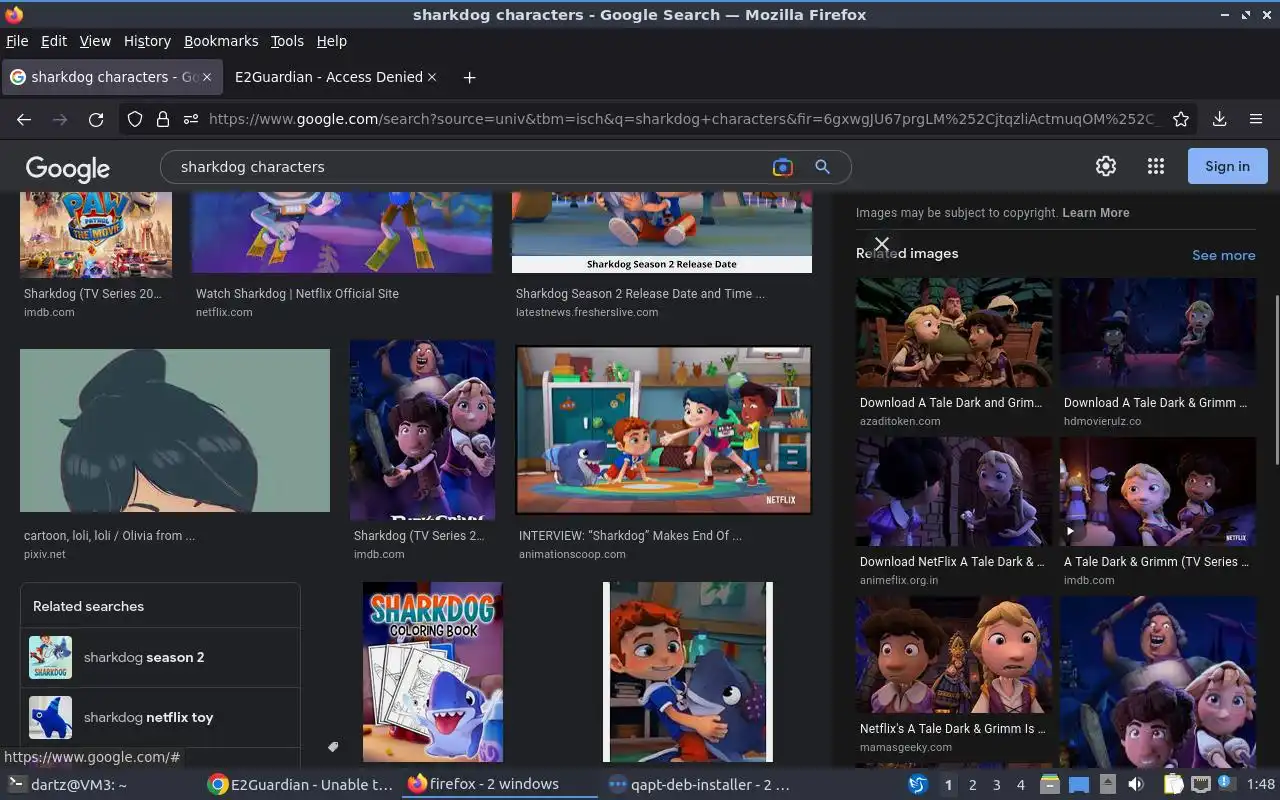This screenshot has width=1280, height=800.
Task: Open the Sharkdog TV Series imdb.com poster thumbnail
Action: pos(422,430)
